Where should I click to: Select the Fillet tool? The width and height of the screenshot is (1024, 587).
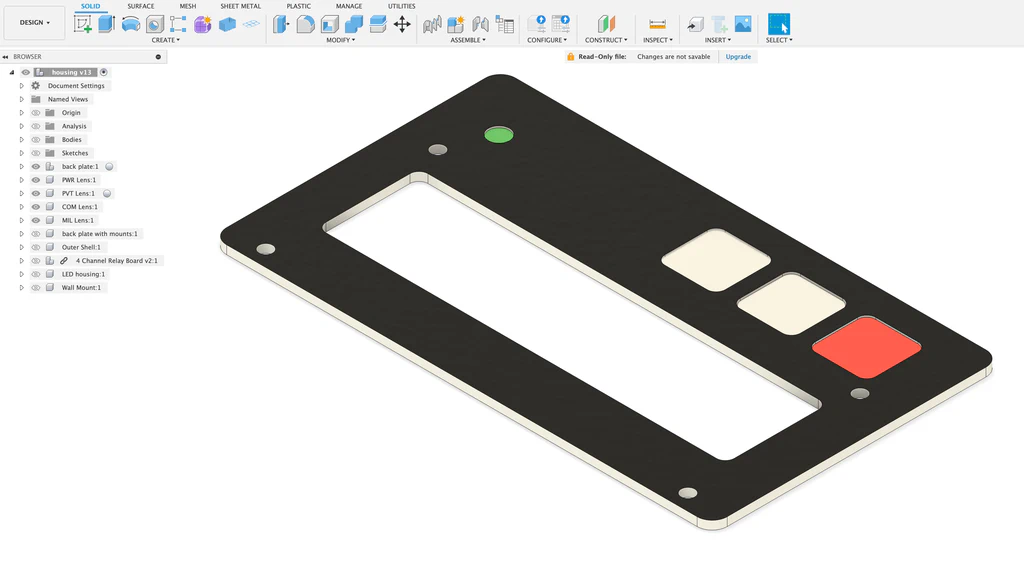pyautogui.click(x=305, y=24)
